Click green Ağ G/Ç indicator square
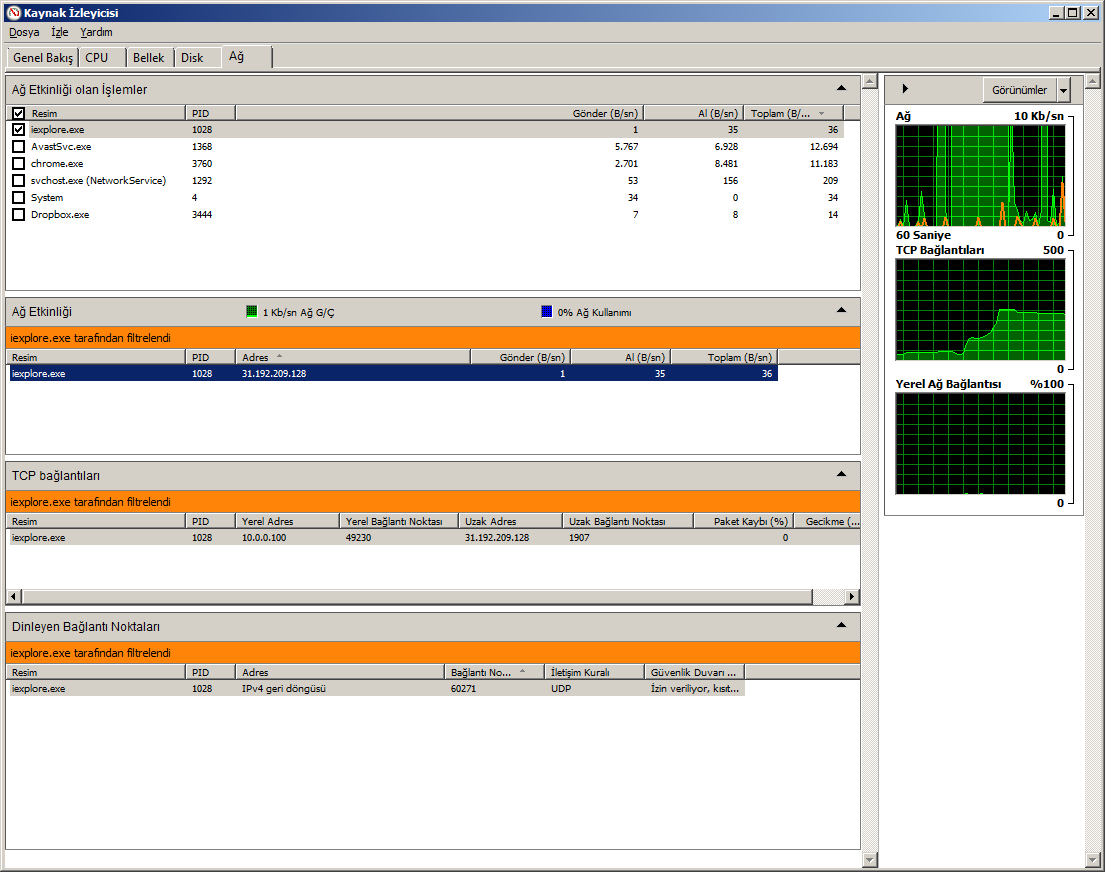Viewport: 1105px width, 872px height. [252, 312]
